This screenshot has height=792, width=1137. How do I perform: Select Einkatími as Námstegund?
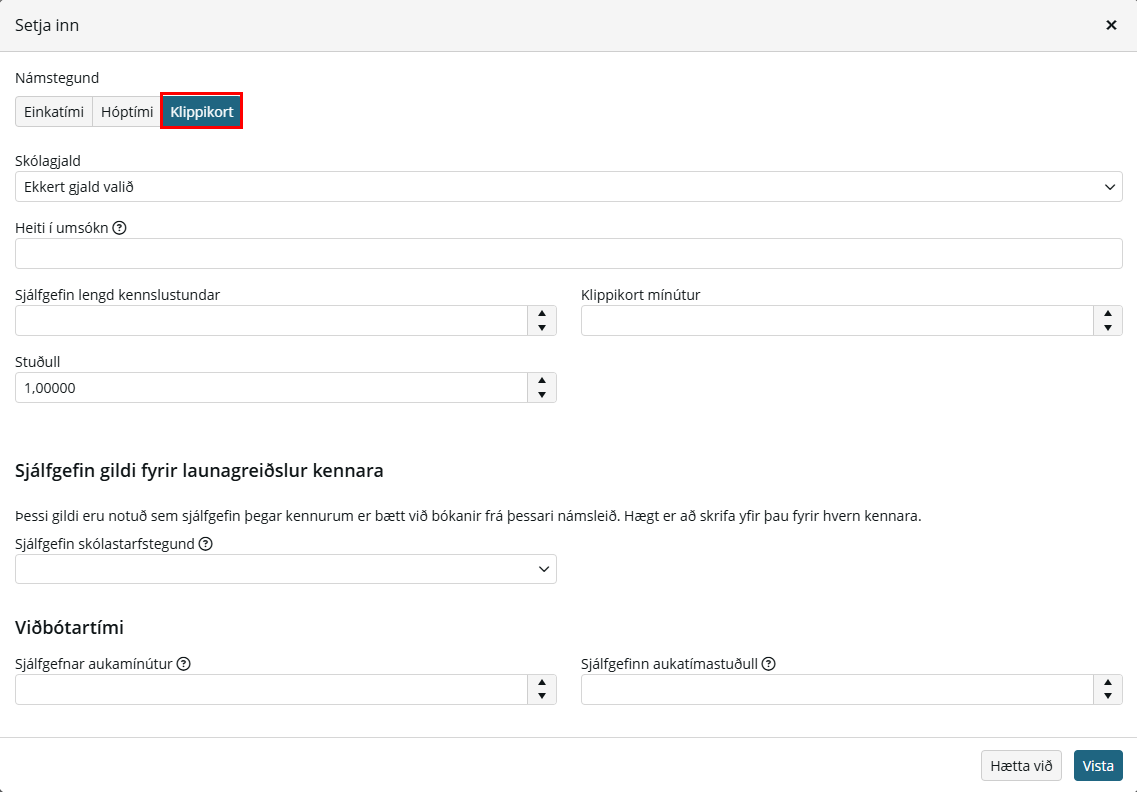coord(54,112)
